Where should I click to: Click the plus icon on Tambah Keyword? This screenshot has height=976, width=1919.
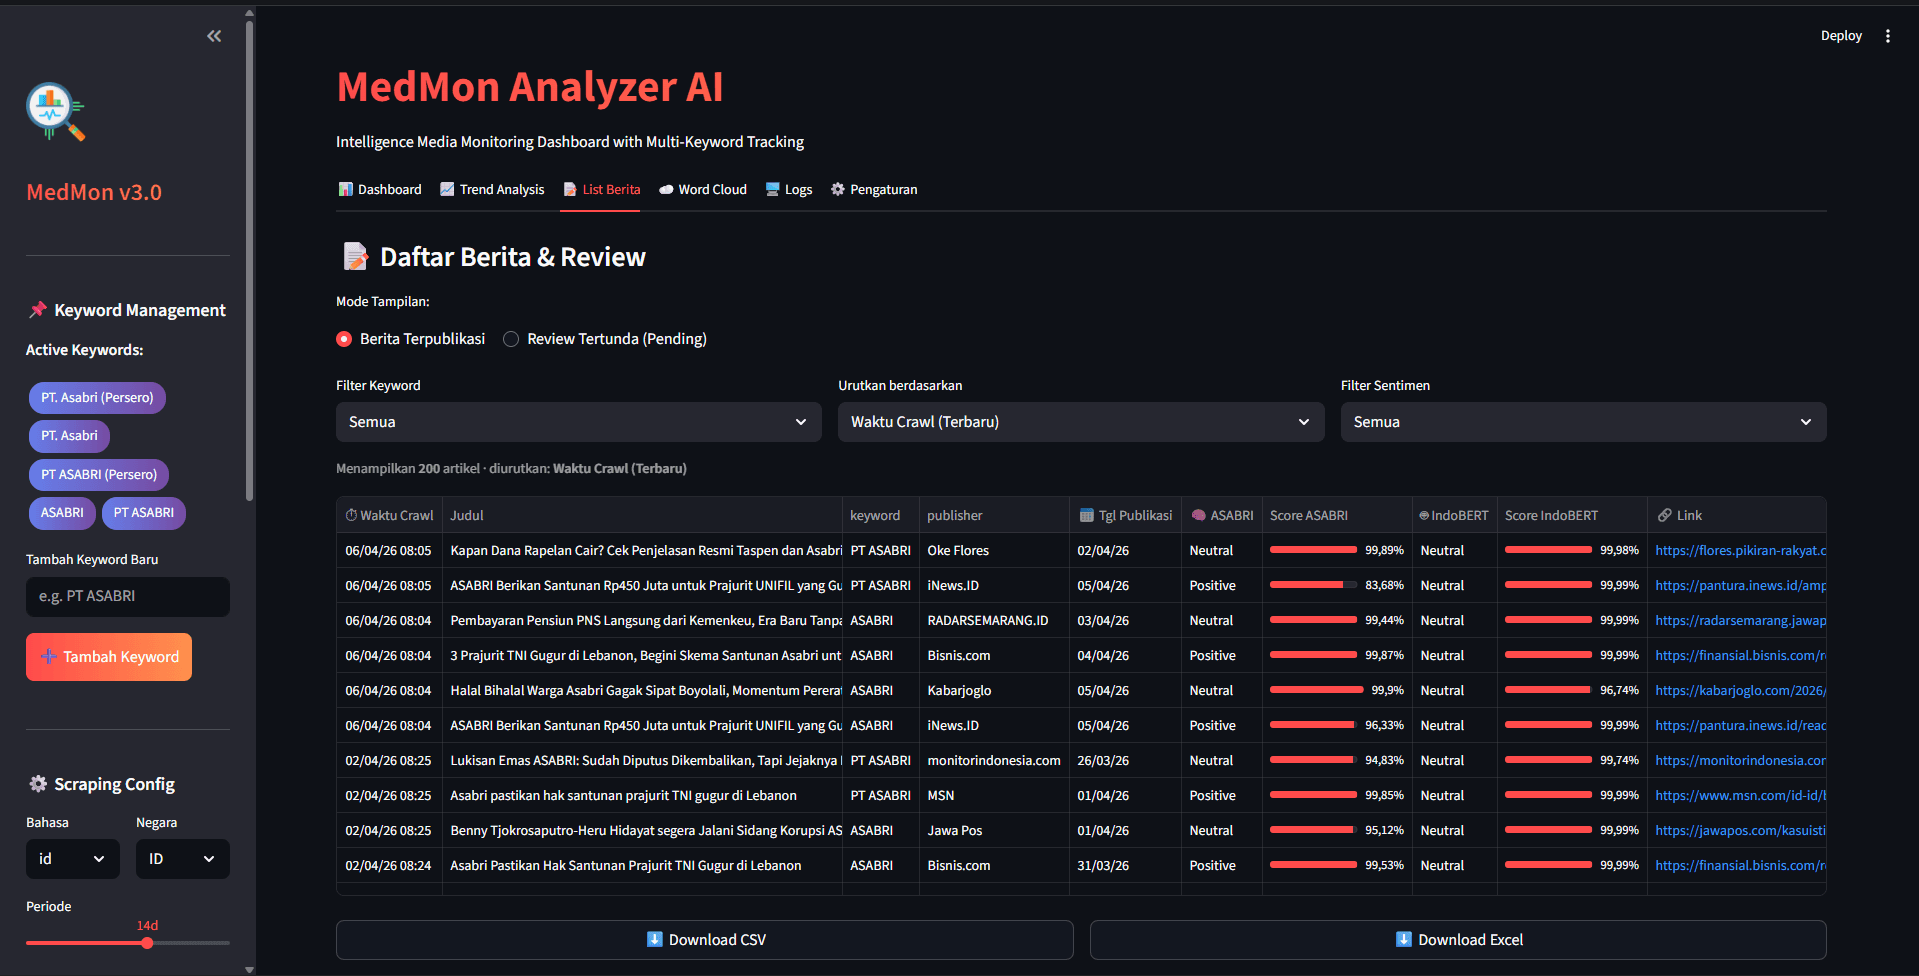[x=48, y=657]
